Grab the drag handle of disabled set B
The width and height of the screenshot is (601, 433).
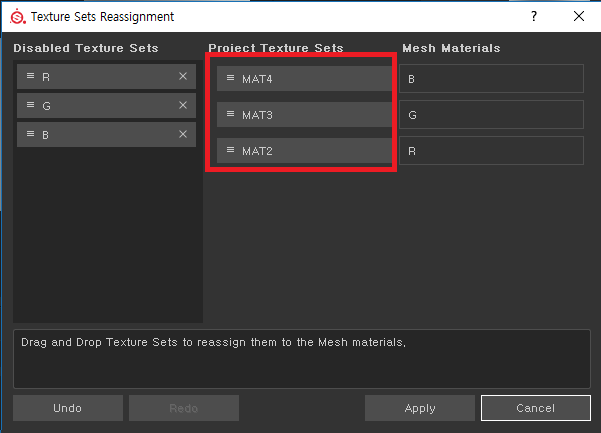coord(30,134)
